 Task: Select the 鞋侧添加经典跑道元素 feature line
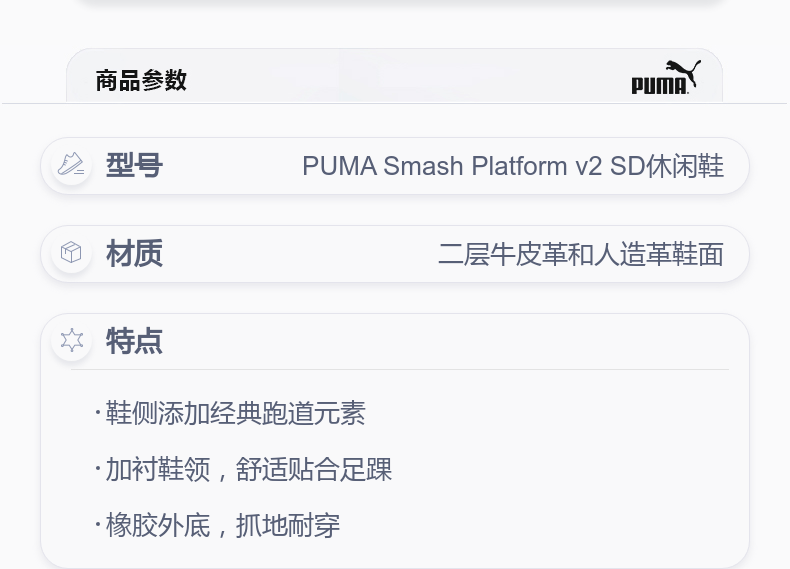[x=236, y=413]
